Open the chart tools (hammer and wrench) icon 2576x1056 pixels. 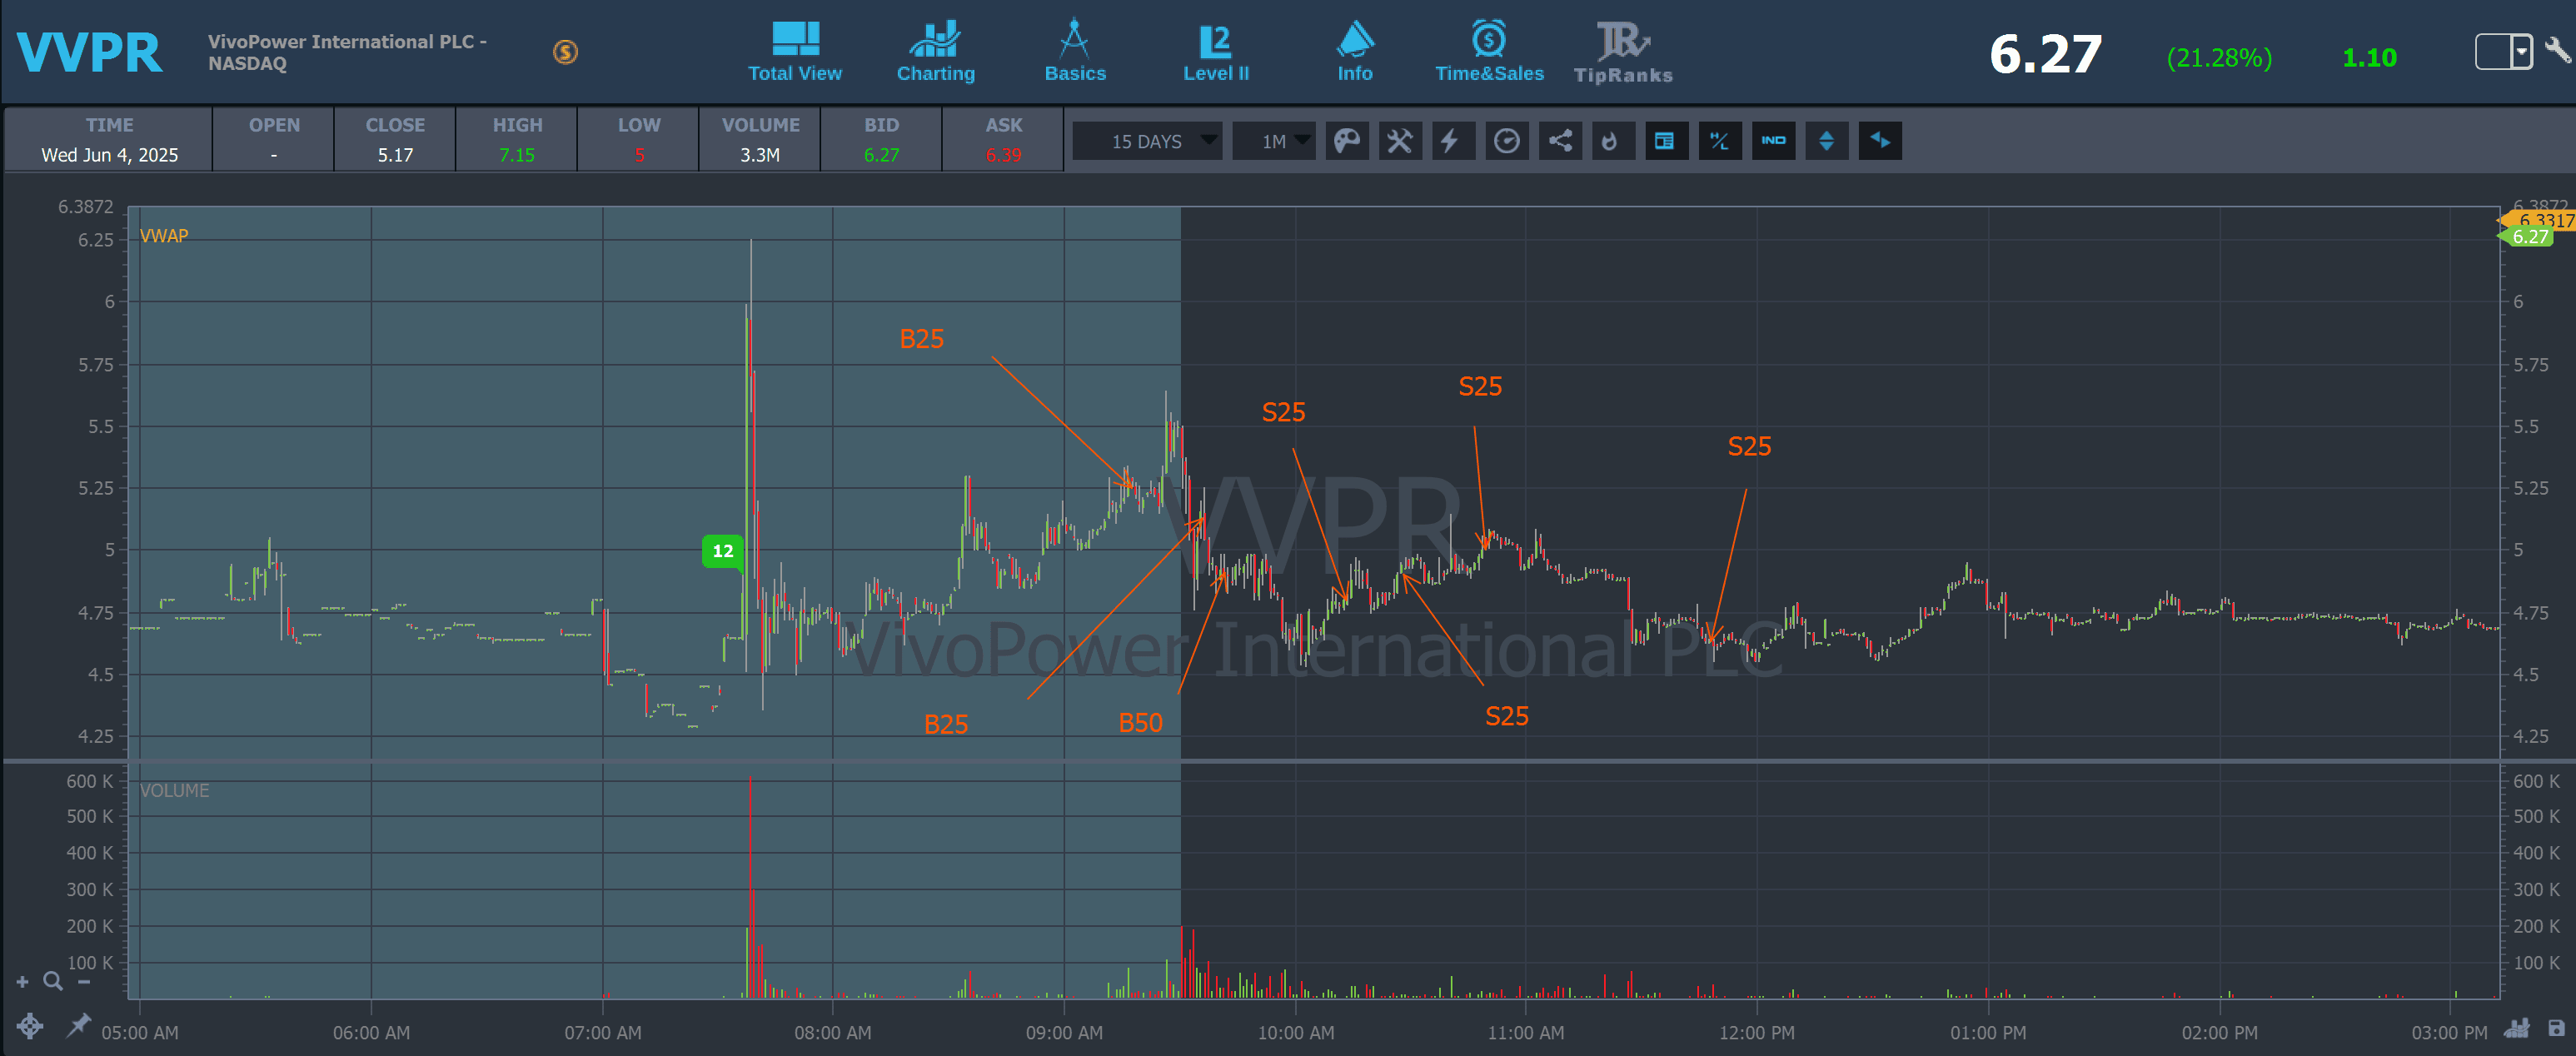click(1400, 141)
